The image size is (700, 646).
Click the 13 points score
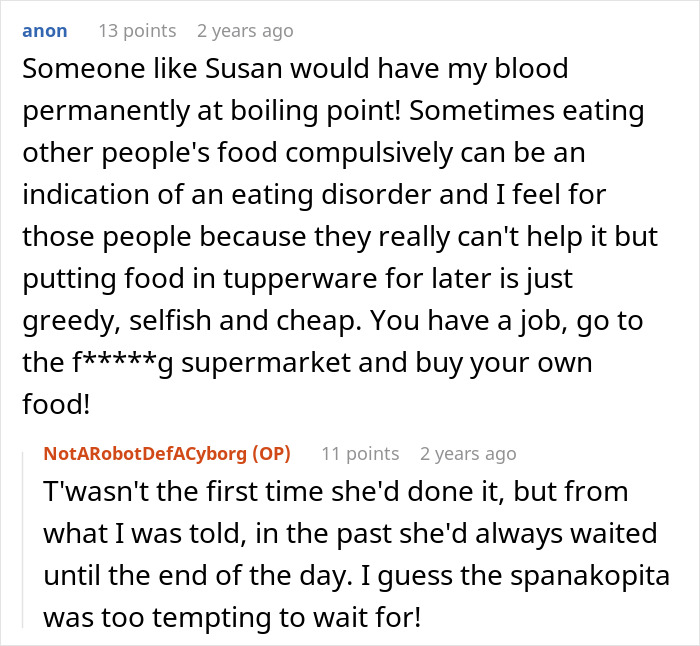click(136, 30)
